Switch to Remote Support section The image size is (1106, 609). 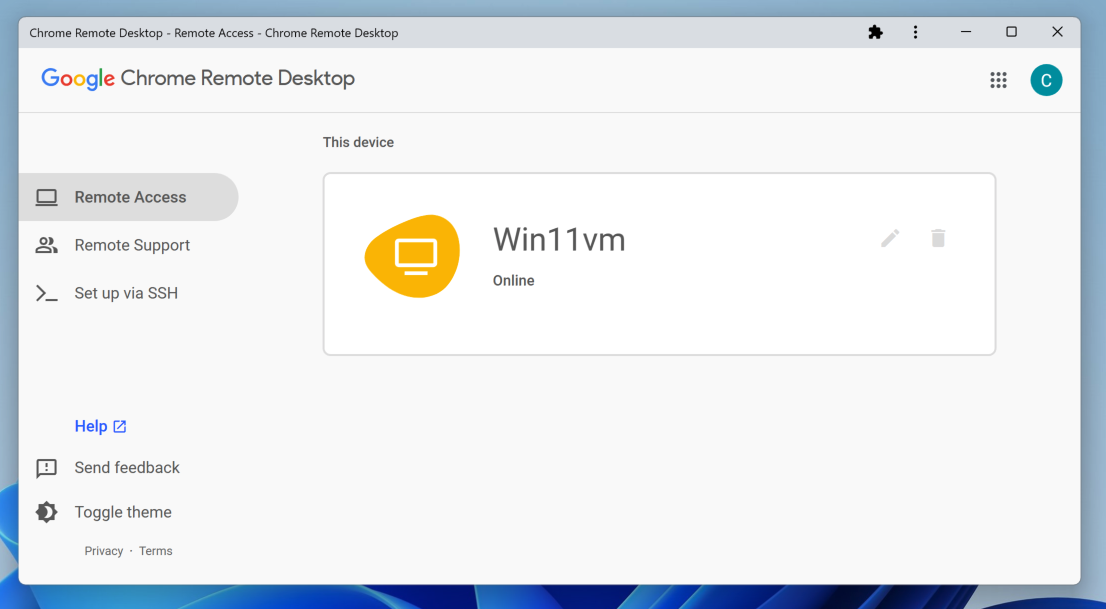[x=131, y=245]
